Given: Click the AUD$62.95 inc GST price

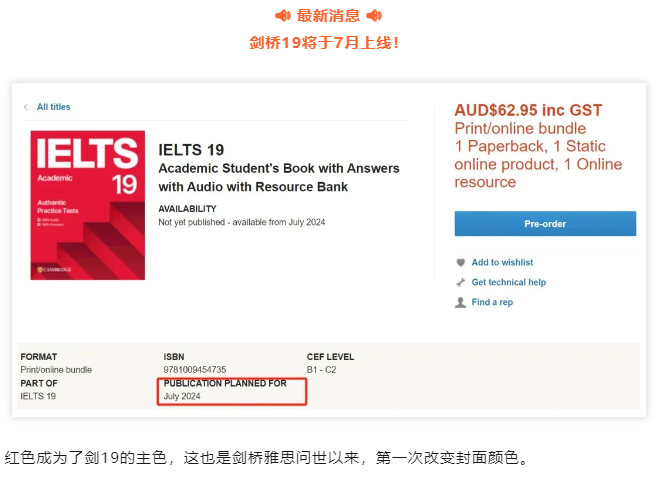Looking at the screenshot, I should 528,110.
